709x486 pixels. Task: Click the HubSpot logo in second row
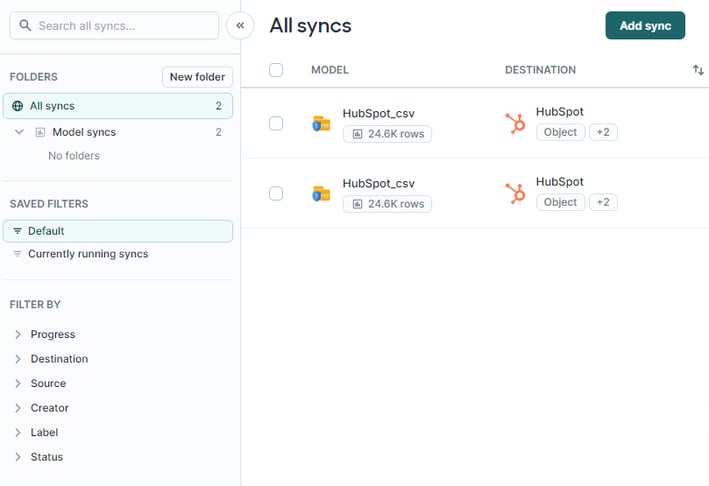pyautogui.click(x=516, y=193)
